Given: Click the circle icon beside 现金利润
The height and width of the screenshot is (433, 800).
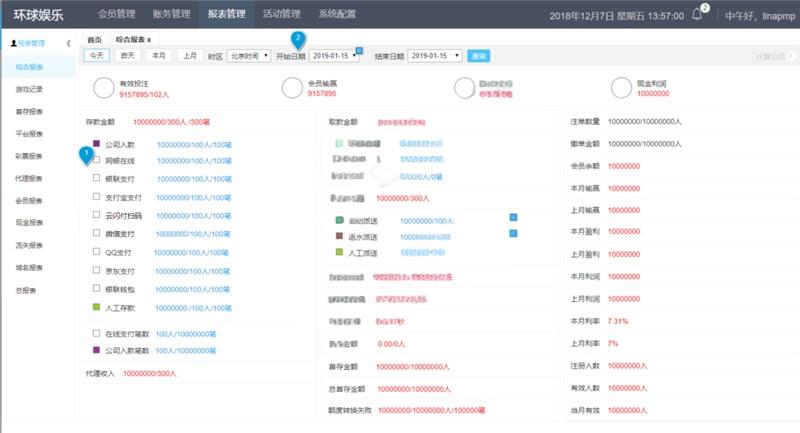Looking at the screenshot, I should tap(620, 88).
